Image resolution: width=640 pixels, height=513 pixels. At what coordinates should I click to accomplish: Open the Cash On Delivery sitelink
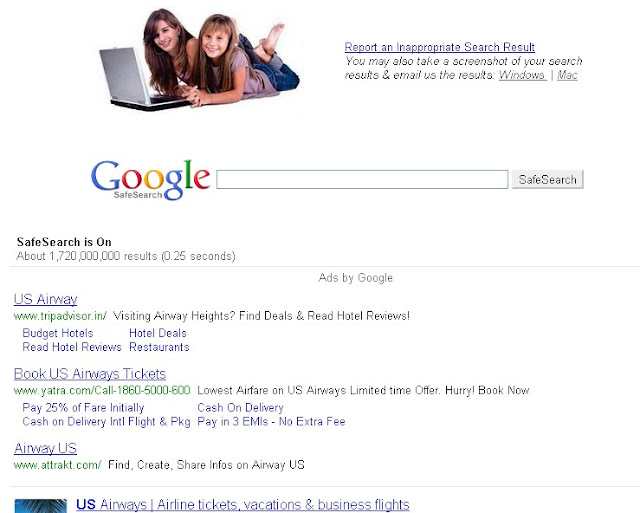240,408
